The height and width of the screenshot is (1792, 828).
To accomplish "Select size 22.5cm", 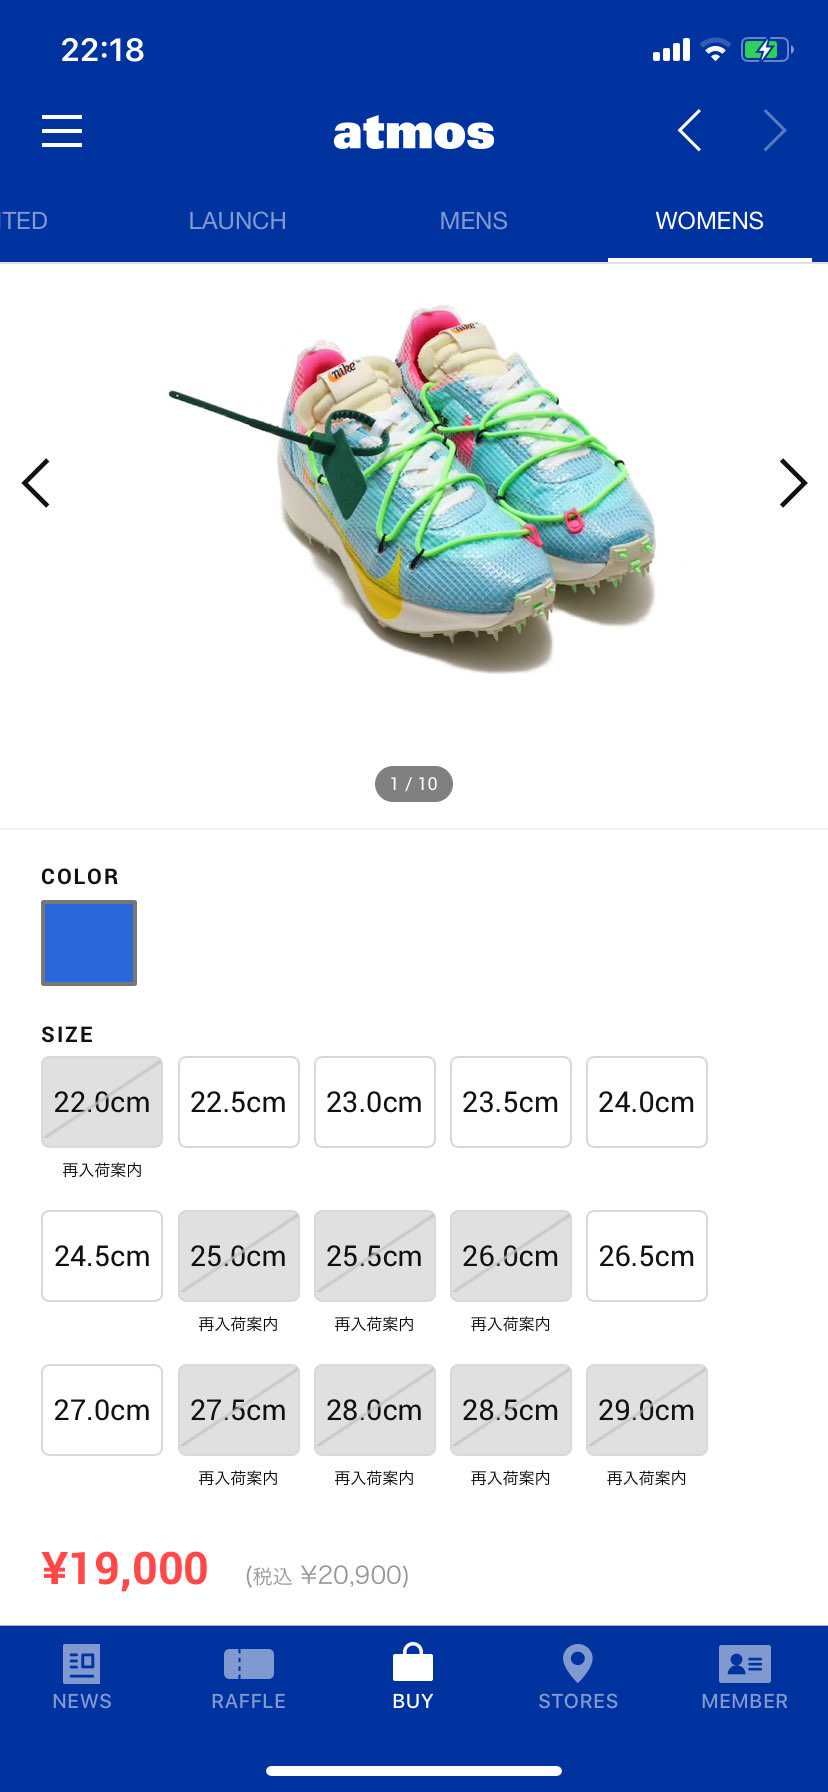I will 238,1102.
